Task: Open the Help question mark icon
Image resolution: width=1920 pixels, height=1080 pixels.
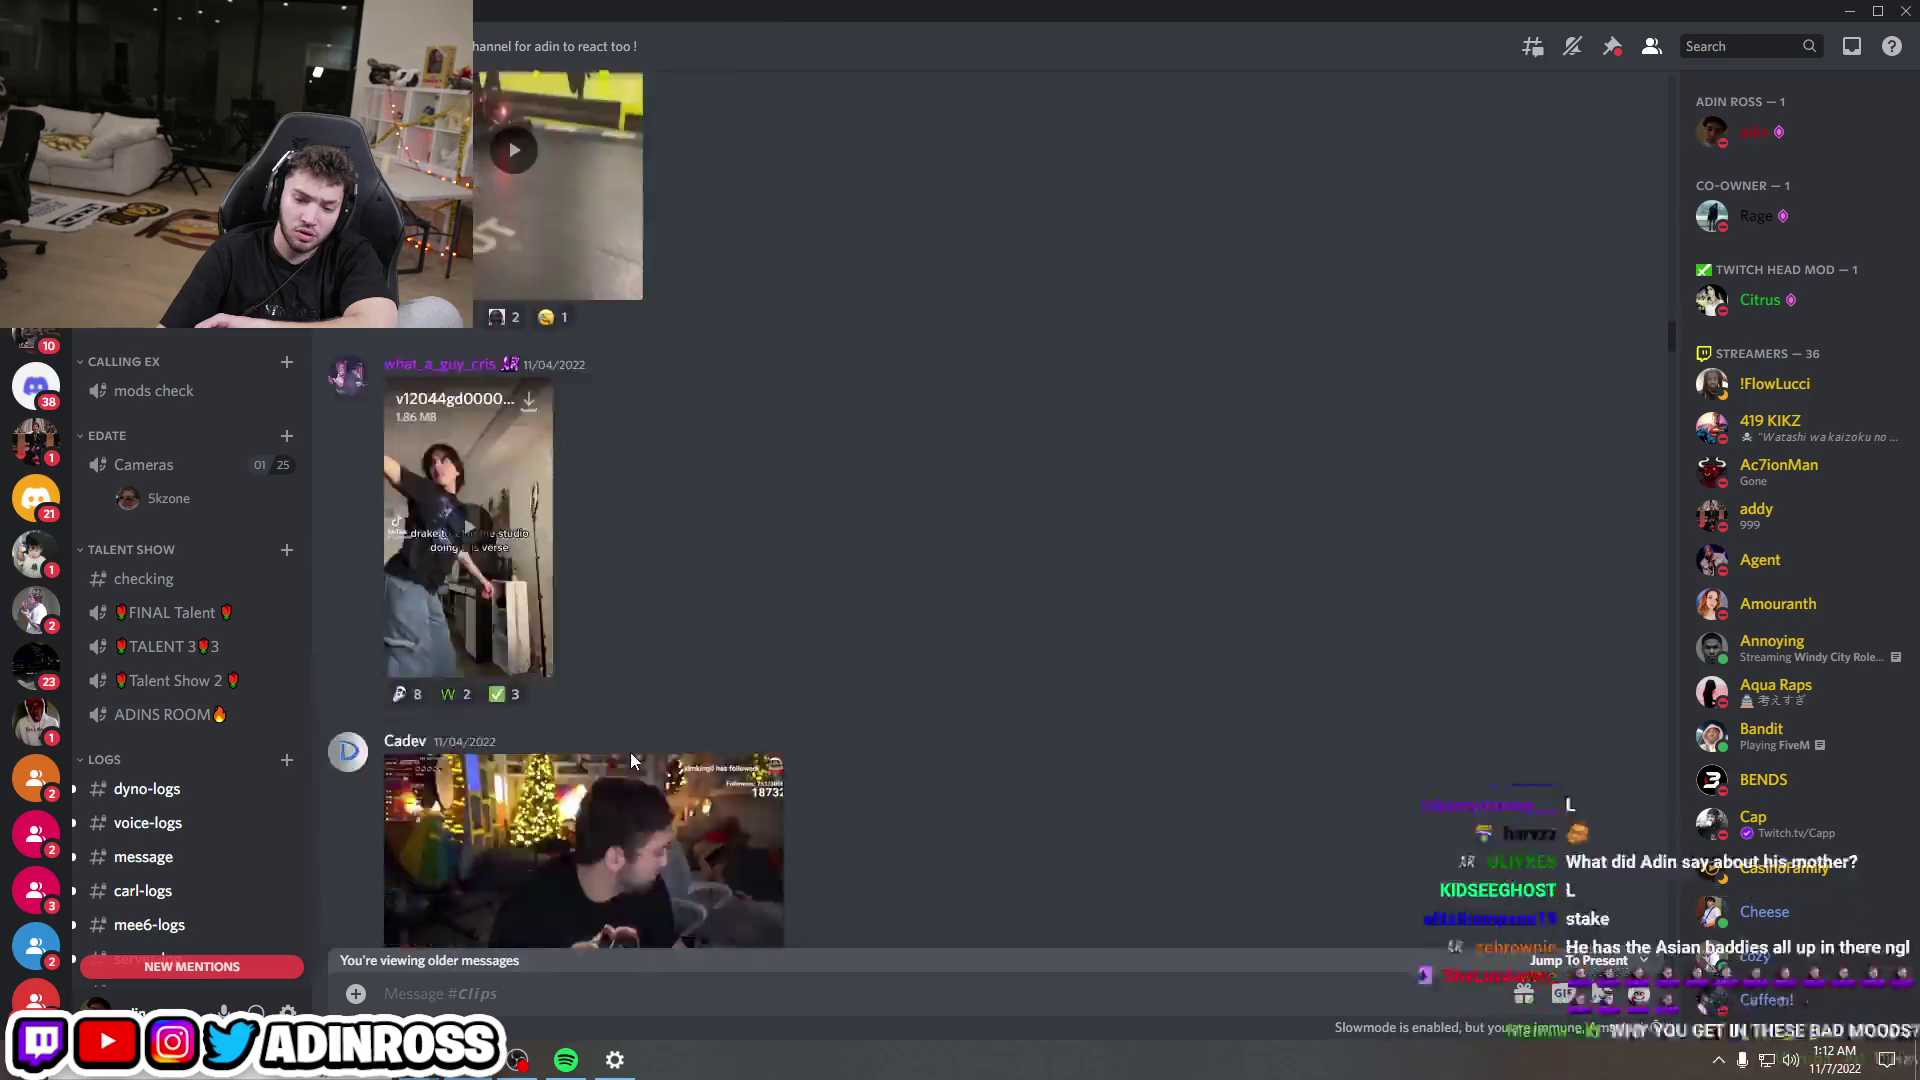Action: (x=1892, y=46)
